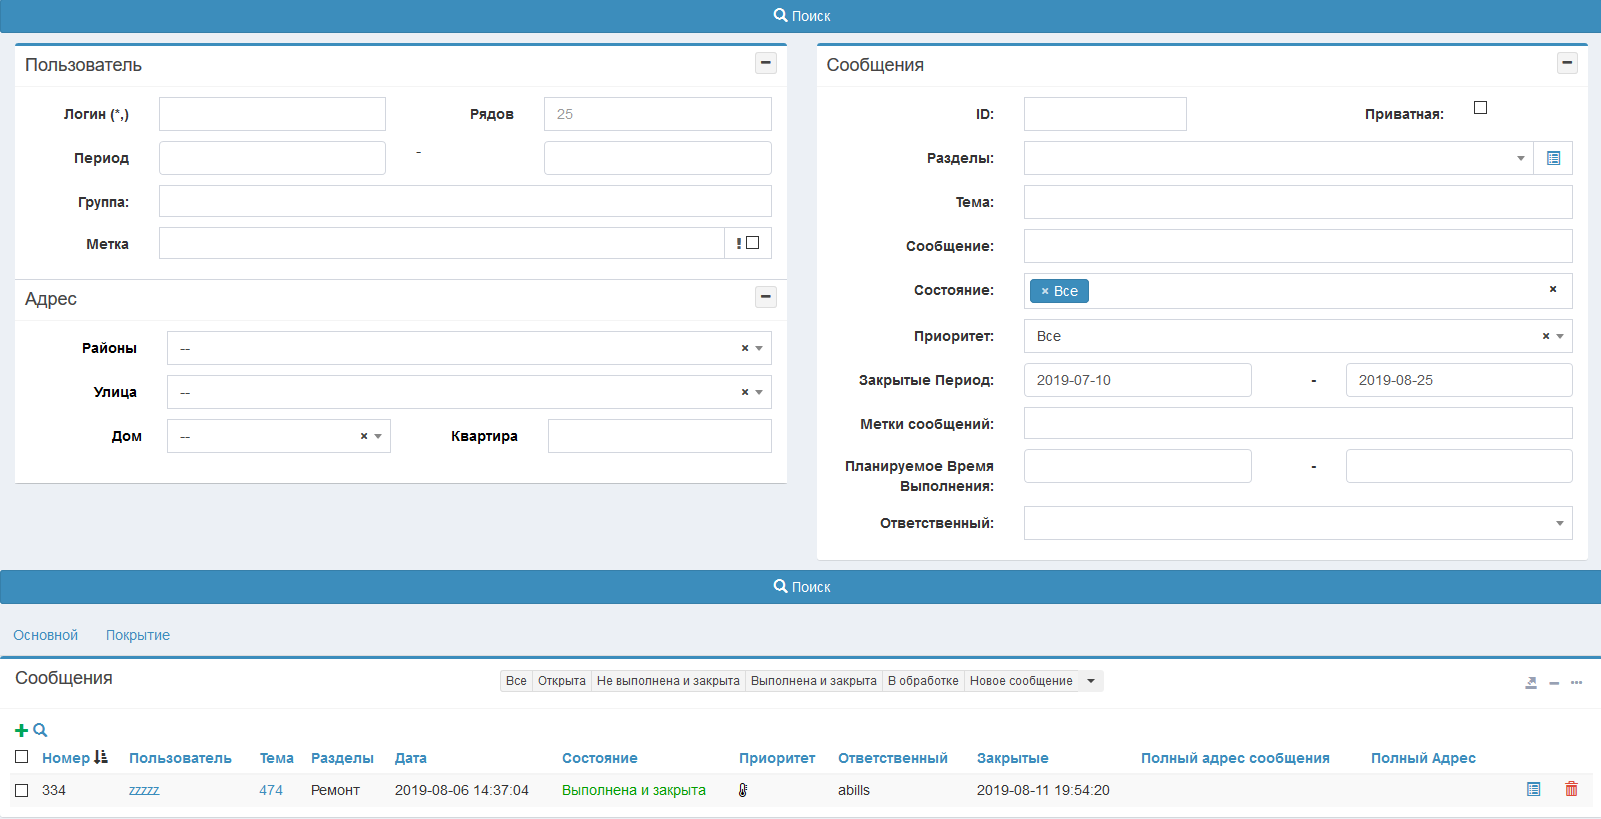Click the search magnifier icon above the table
1601x819 pixels.
point(40,731)
